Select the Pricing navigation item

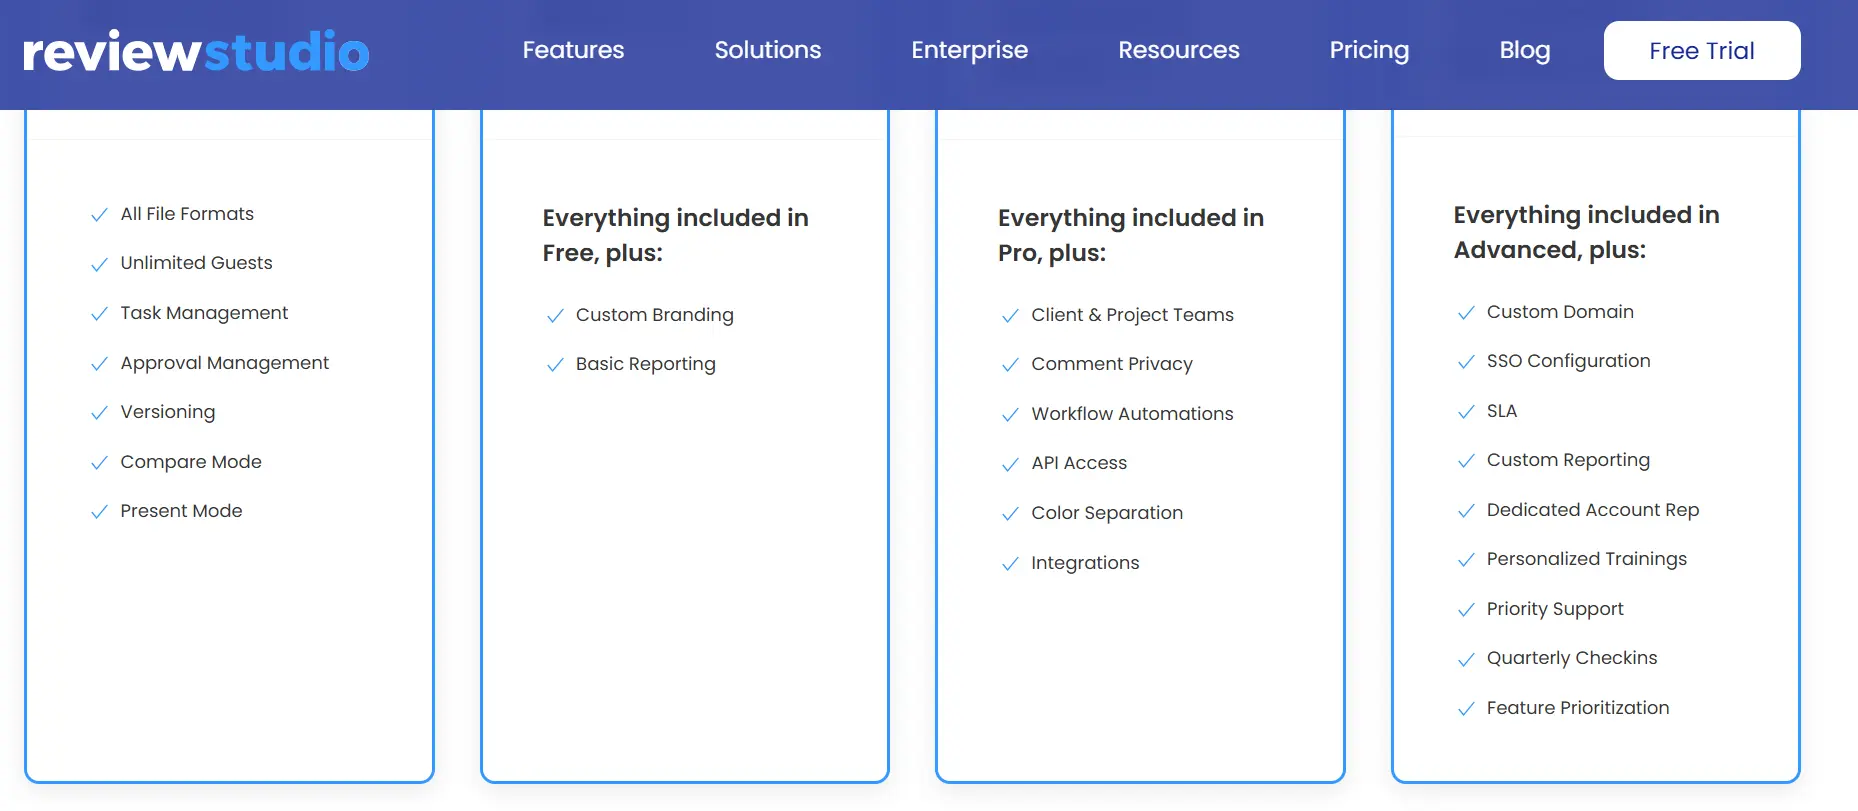click(x=1369, y=50)
